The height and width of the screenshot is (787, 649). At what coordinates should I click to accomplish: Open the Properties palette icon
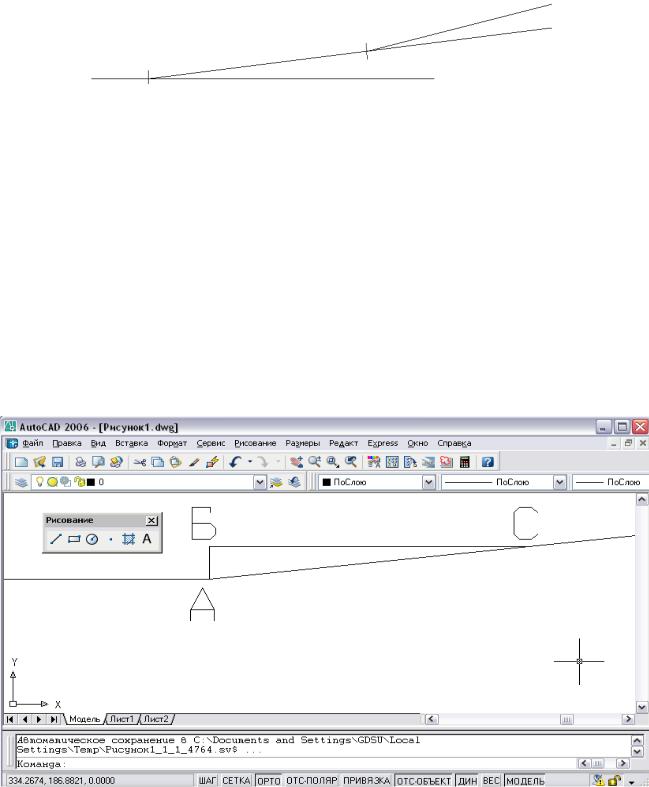click(373, 462)
